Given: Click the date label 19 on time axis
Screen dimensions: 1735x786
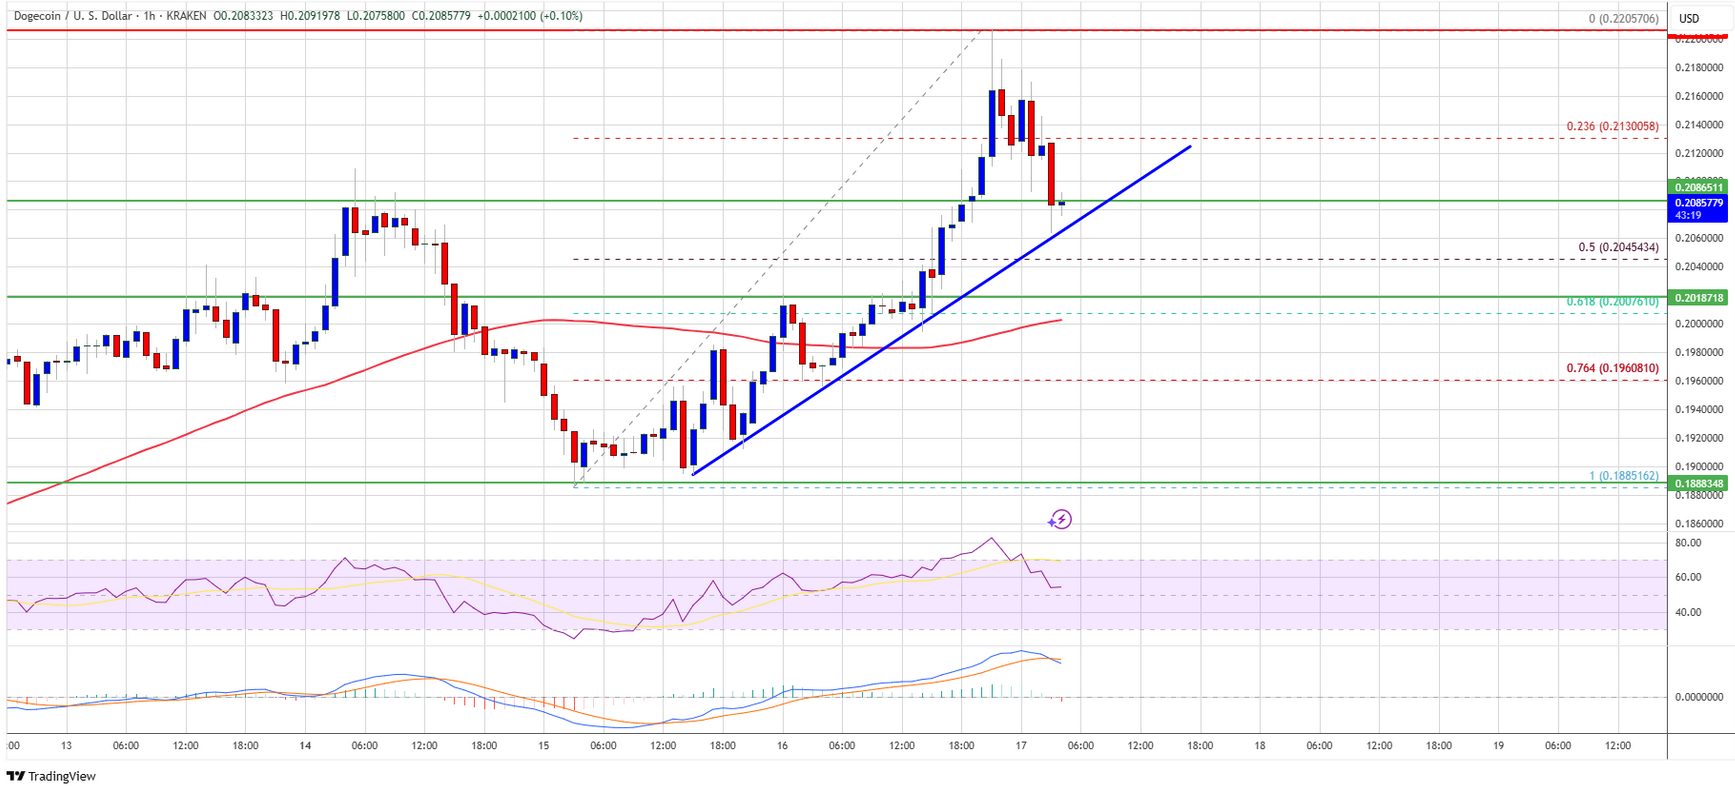Looking at the screenshot, I should click(x=1498, y=746).
